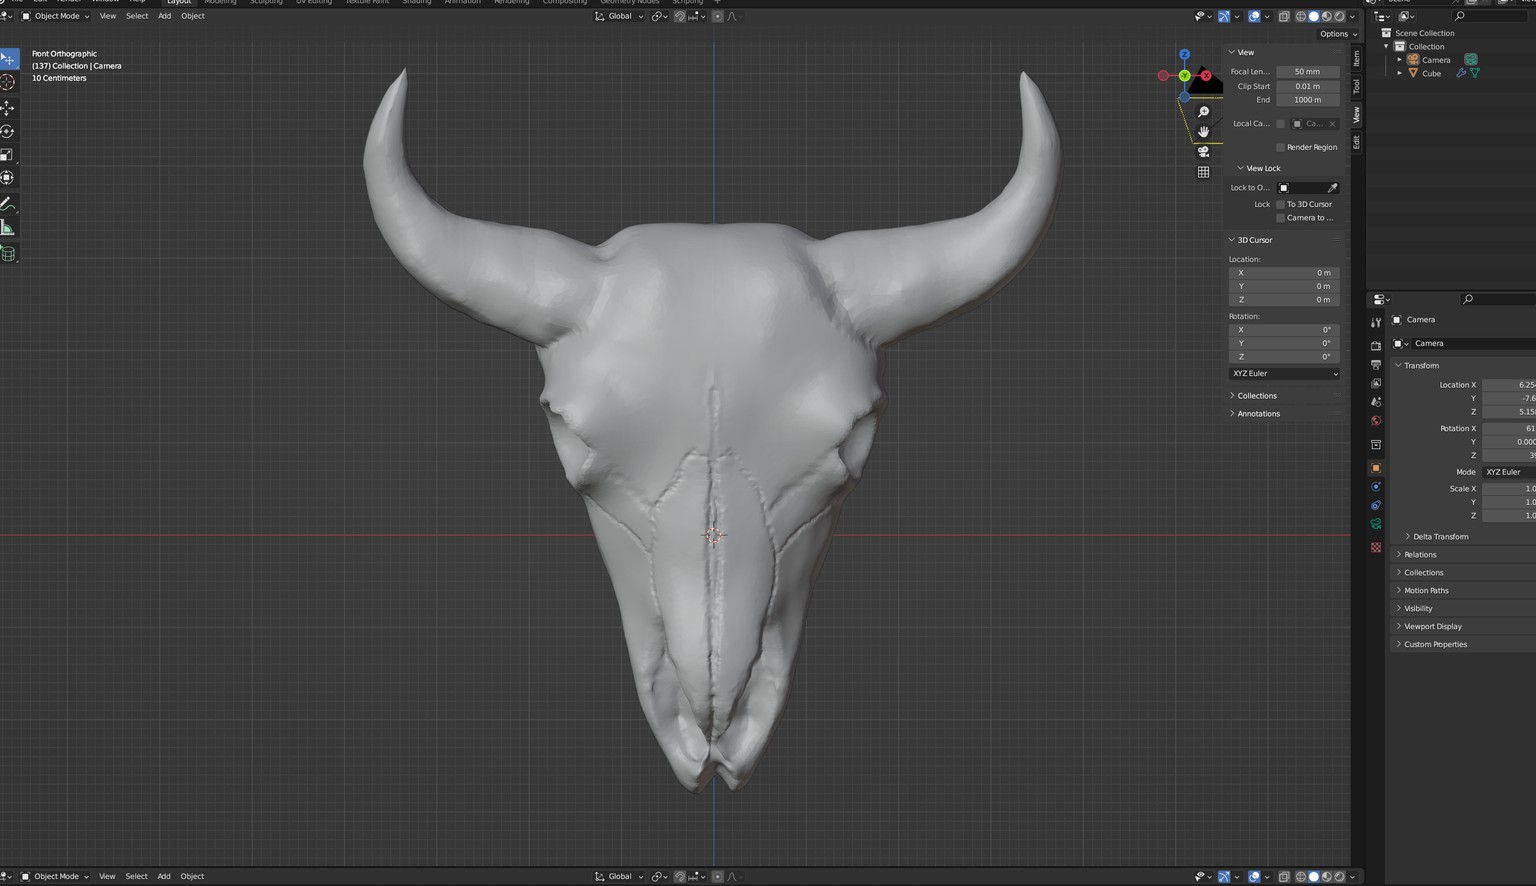Switch to the Item sidebar tab
The image size is (1536, 886).
coord(1357,59)
